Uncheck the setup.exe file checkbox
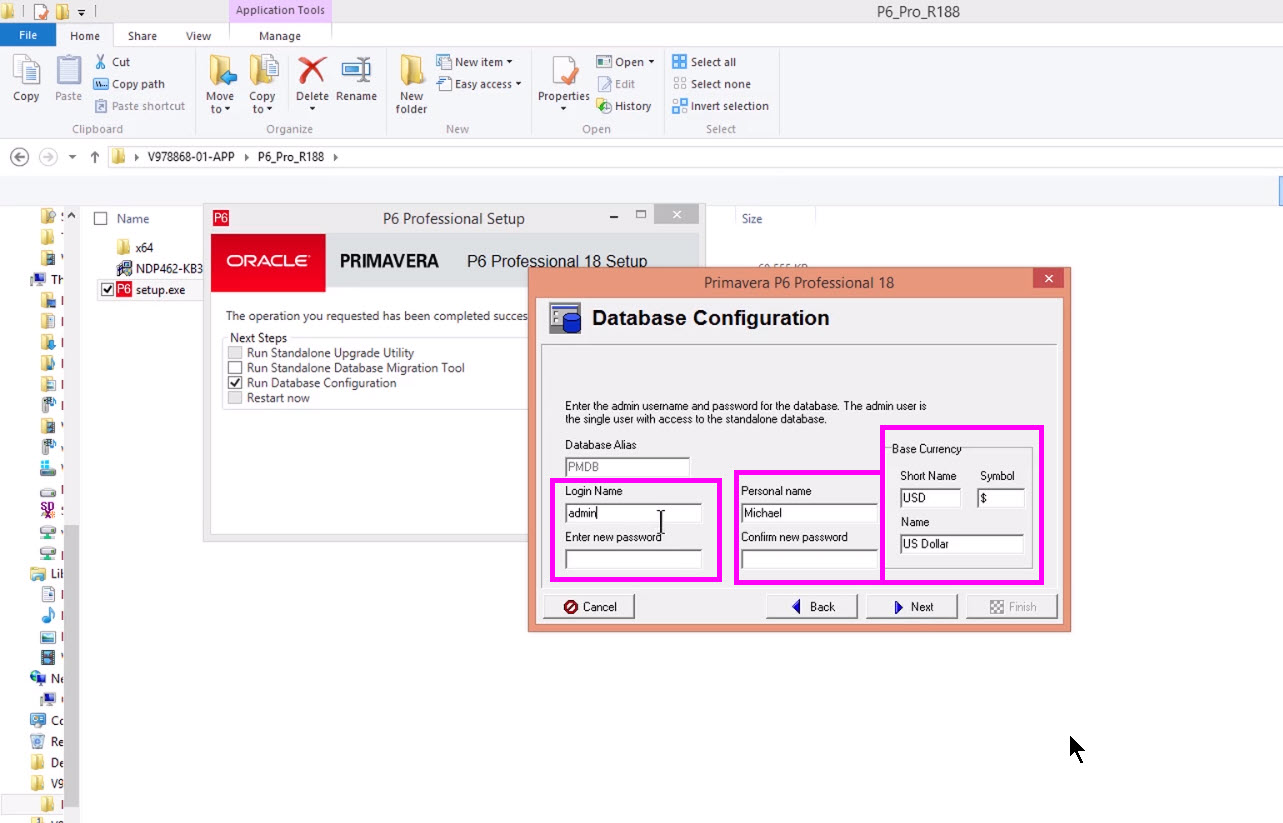Image resolution: width=1283 pixels, height=823 pixels. click(x=107, y=290)
